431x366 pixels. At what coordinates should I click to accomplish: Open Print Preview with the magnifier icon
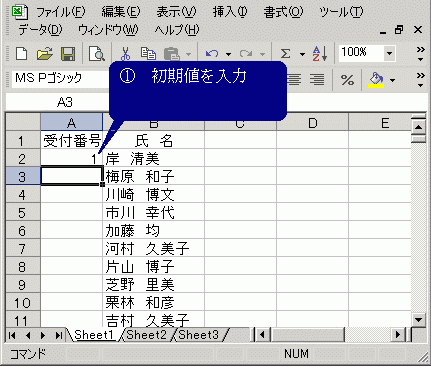click(96, 53)
